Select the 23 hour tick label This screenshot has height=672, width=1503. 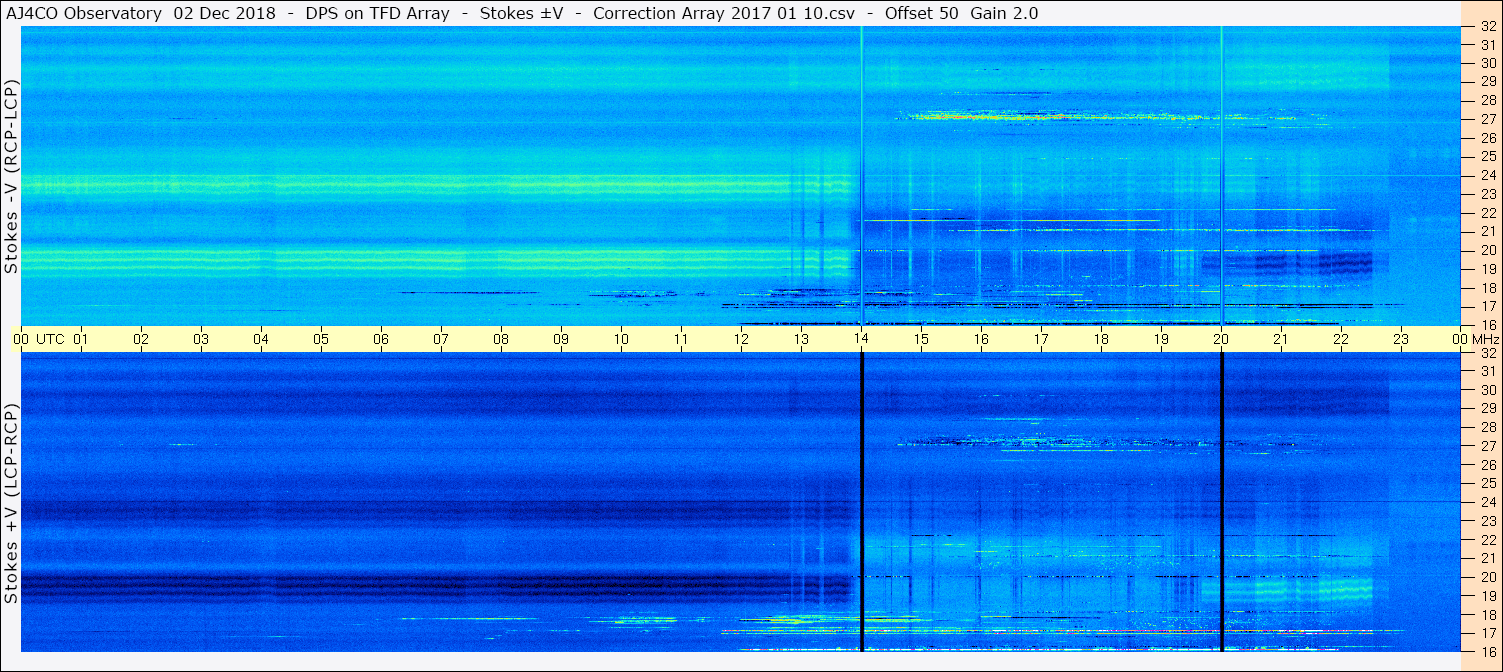tap(1401, 339)
